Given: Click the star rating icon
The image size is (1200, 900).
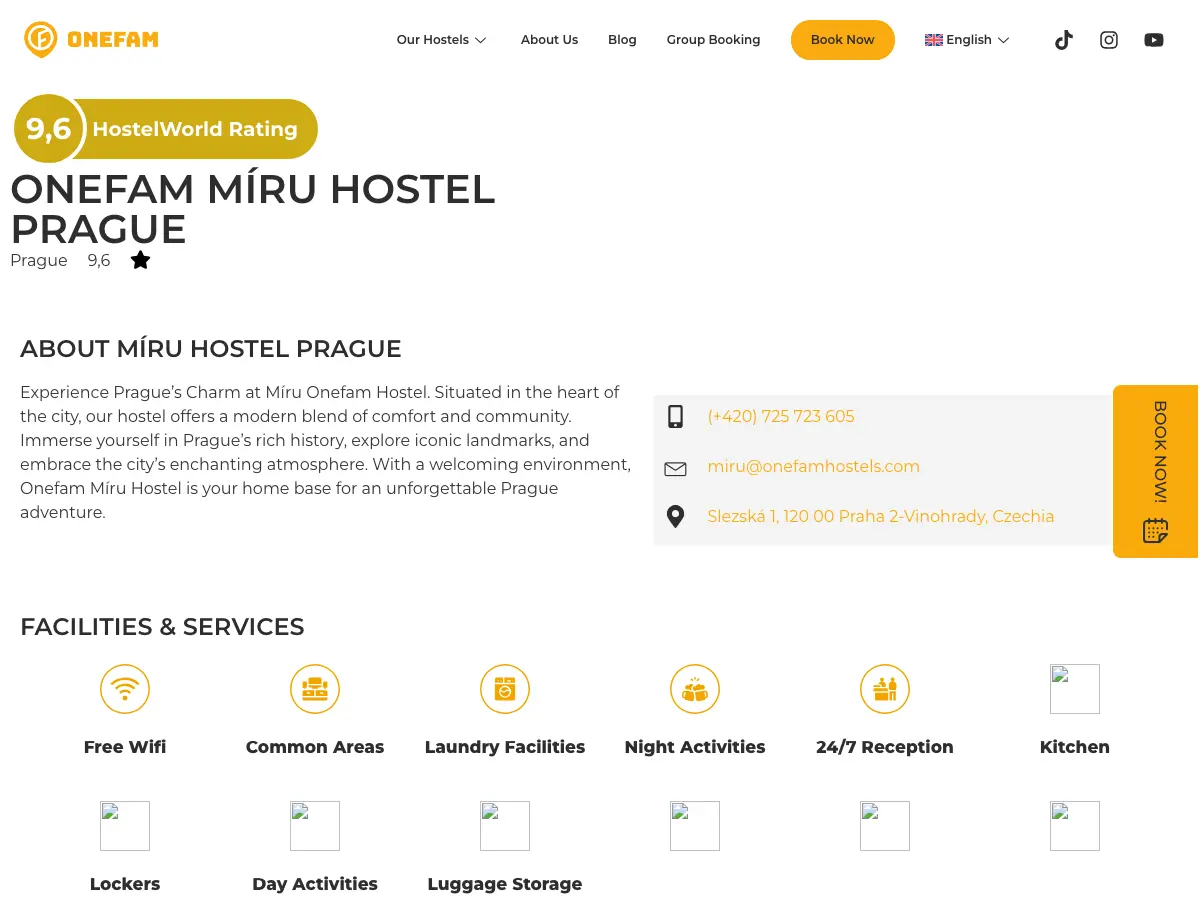Looking at the screenshot, I should 140,260.
